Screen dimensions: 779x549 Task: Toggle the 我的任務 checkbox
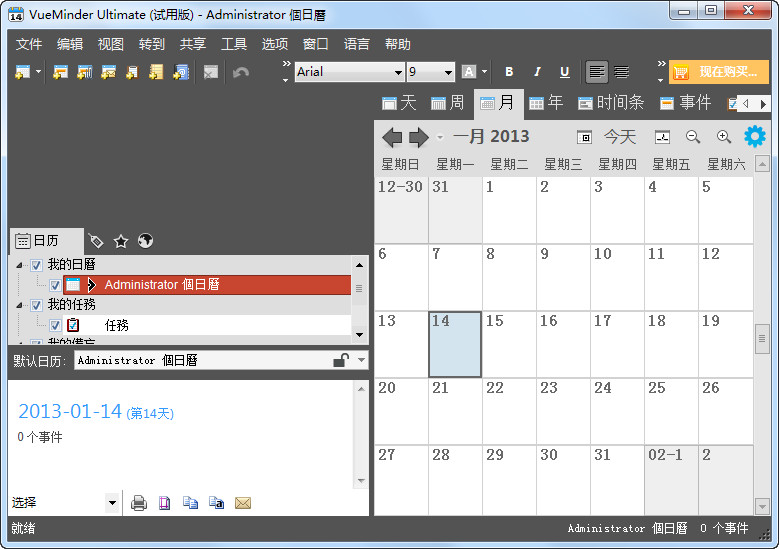(x=36, y=305)
